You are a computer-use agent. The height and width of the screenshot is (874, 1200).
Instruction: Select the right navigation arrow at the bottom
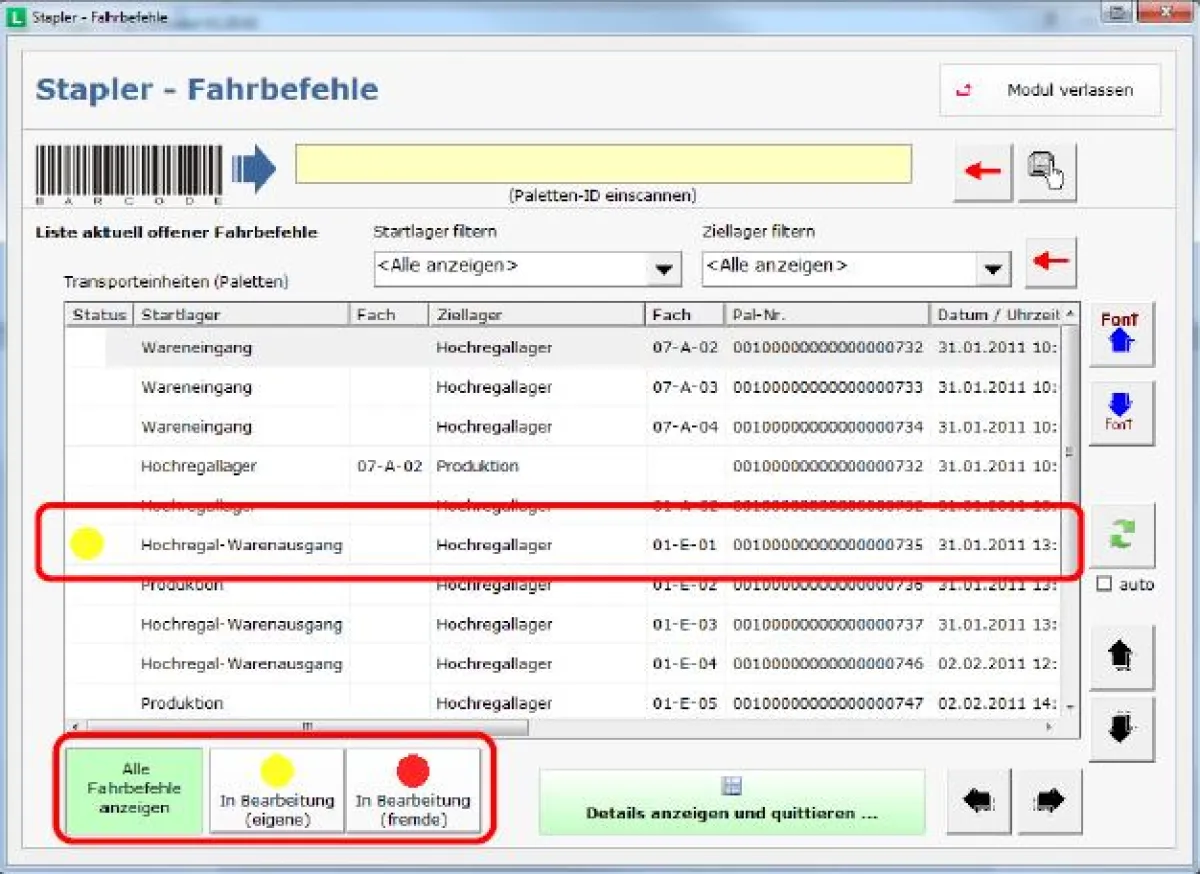tap(1050, 800)
